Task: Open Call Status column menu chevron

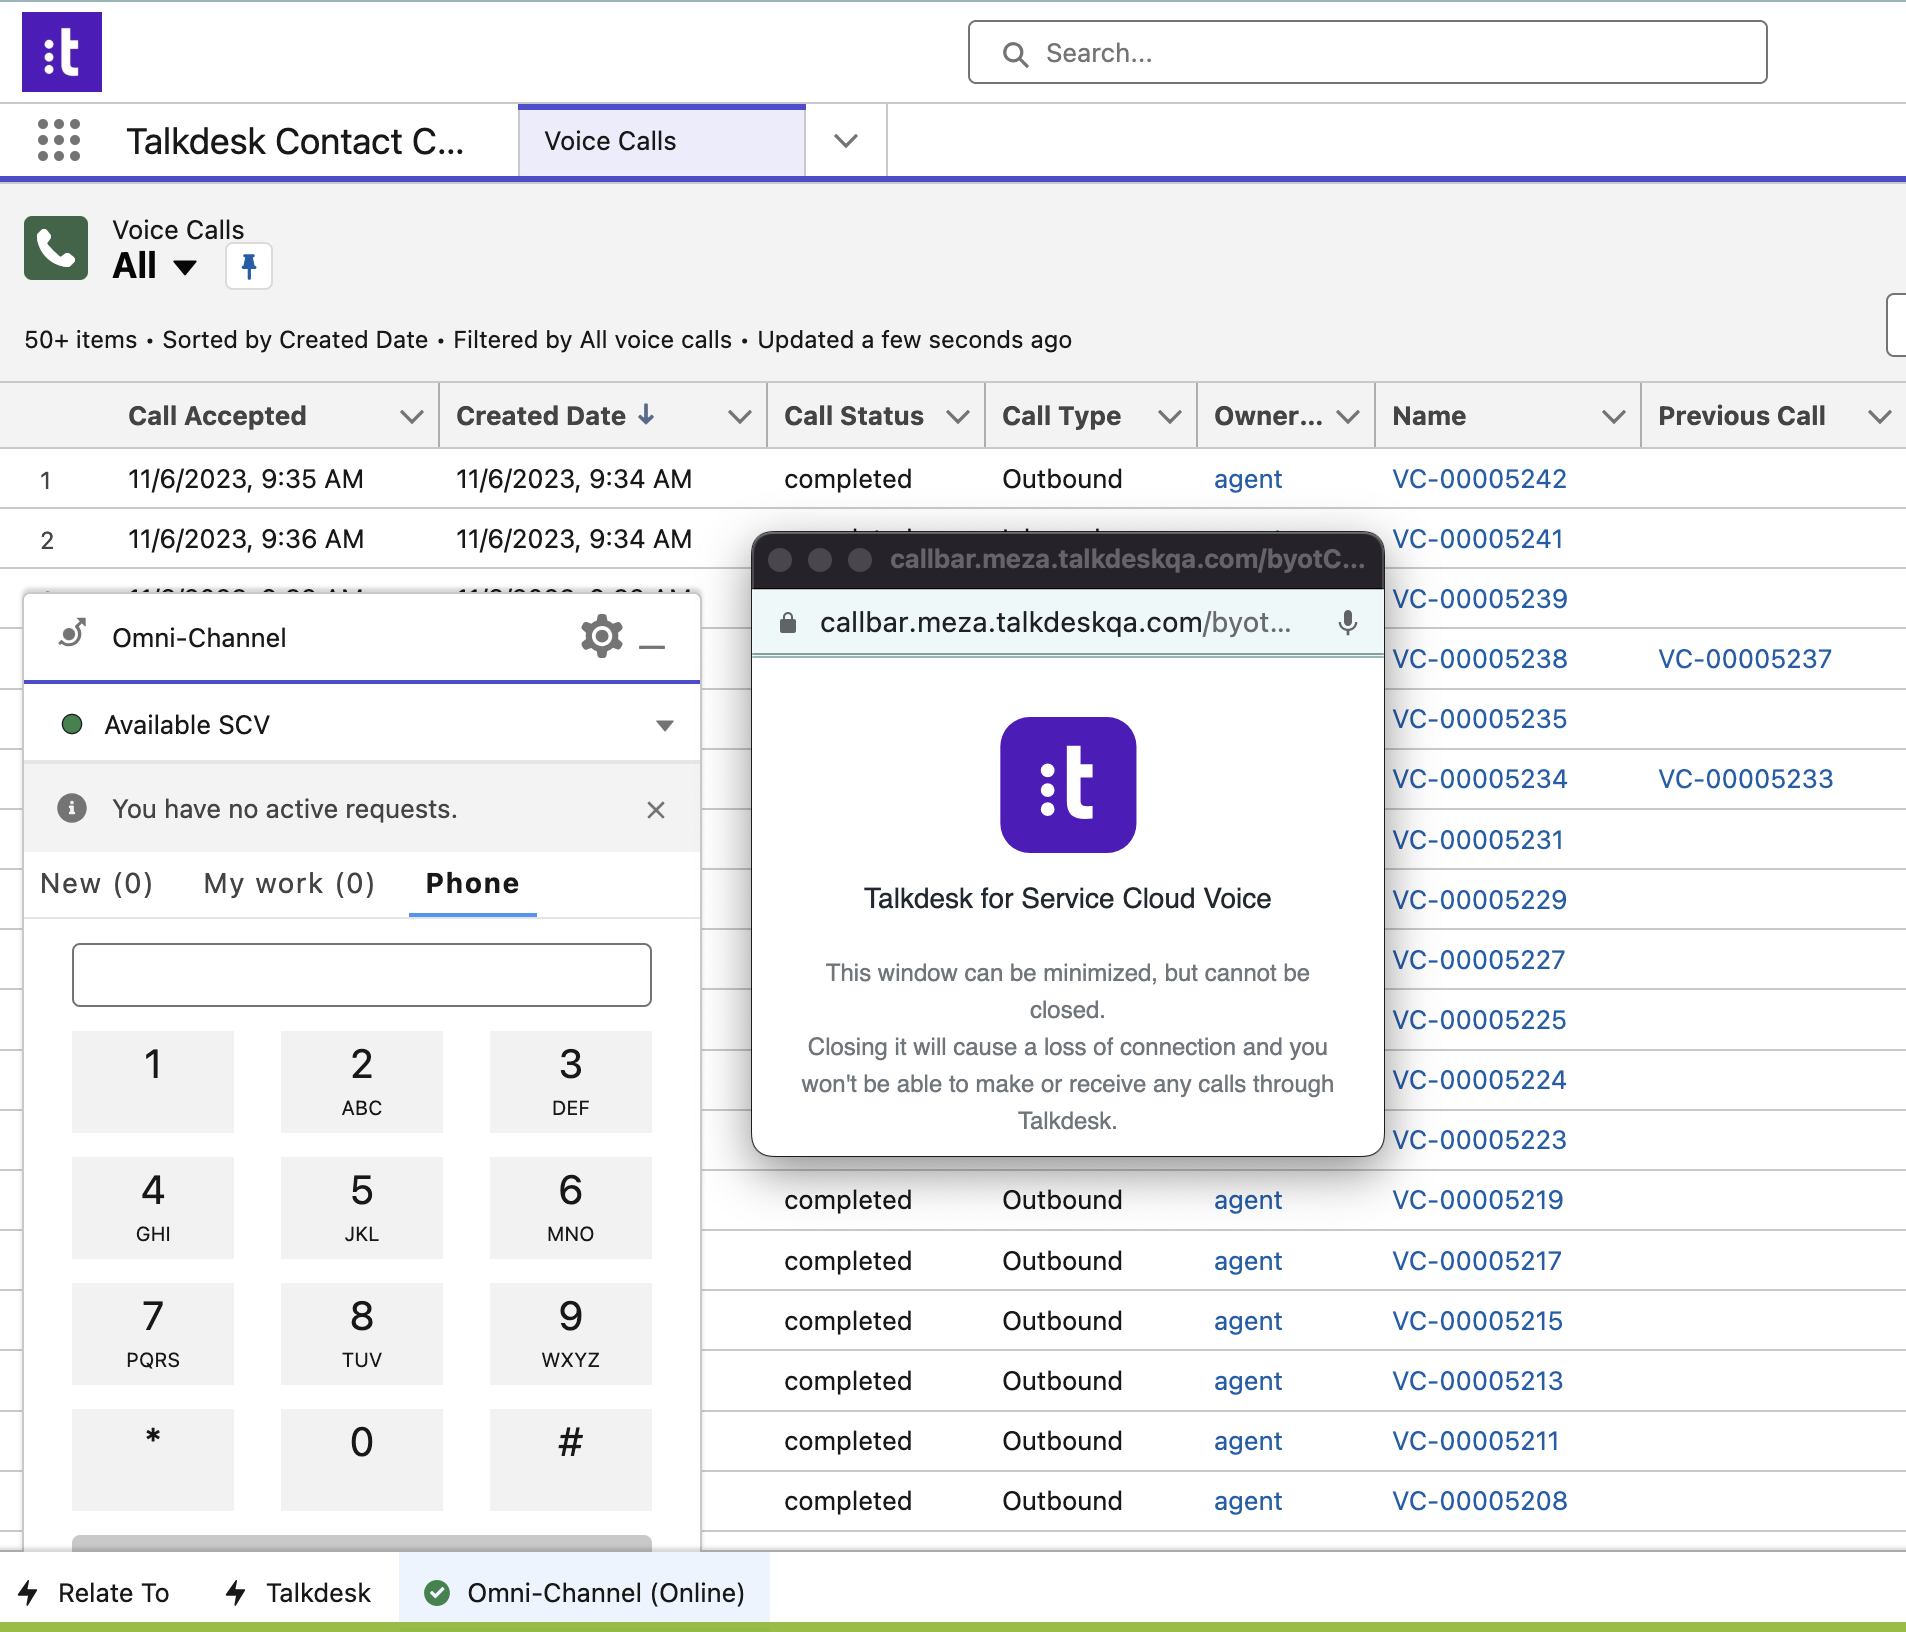Action: [957, 416]
